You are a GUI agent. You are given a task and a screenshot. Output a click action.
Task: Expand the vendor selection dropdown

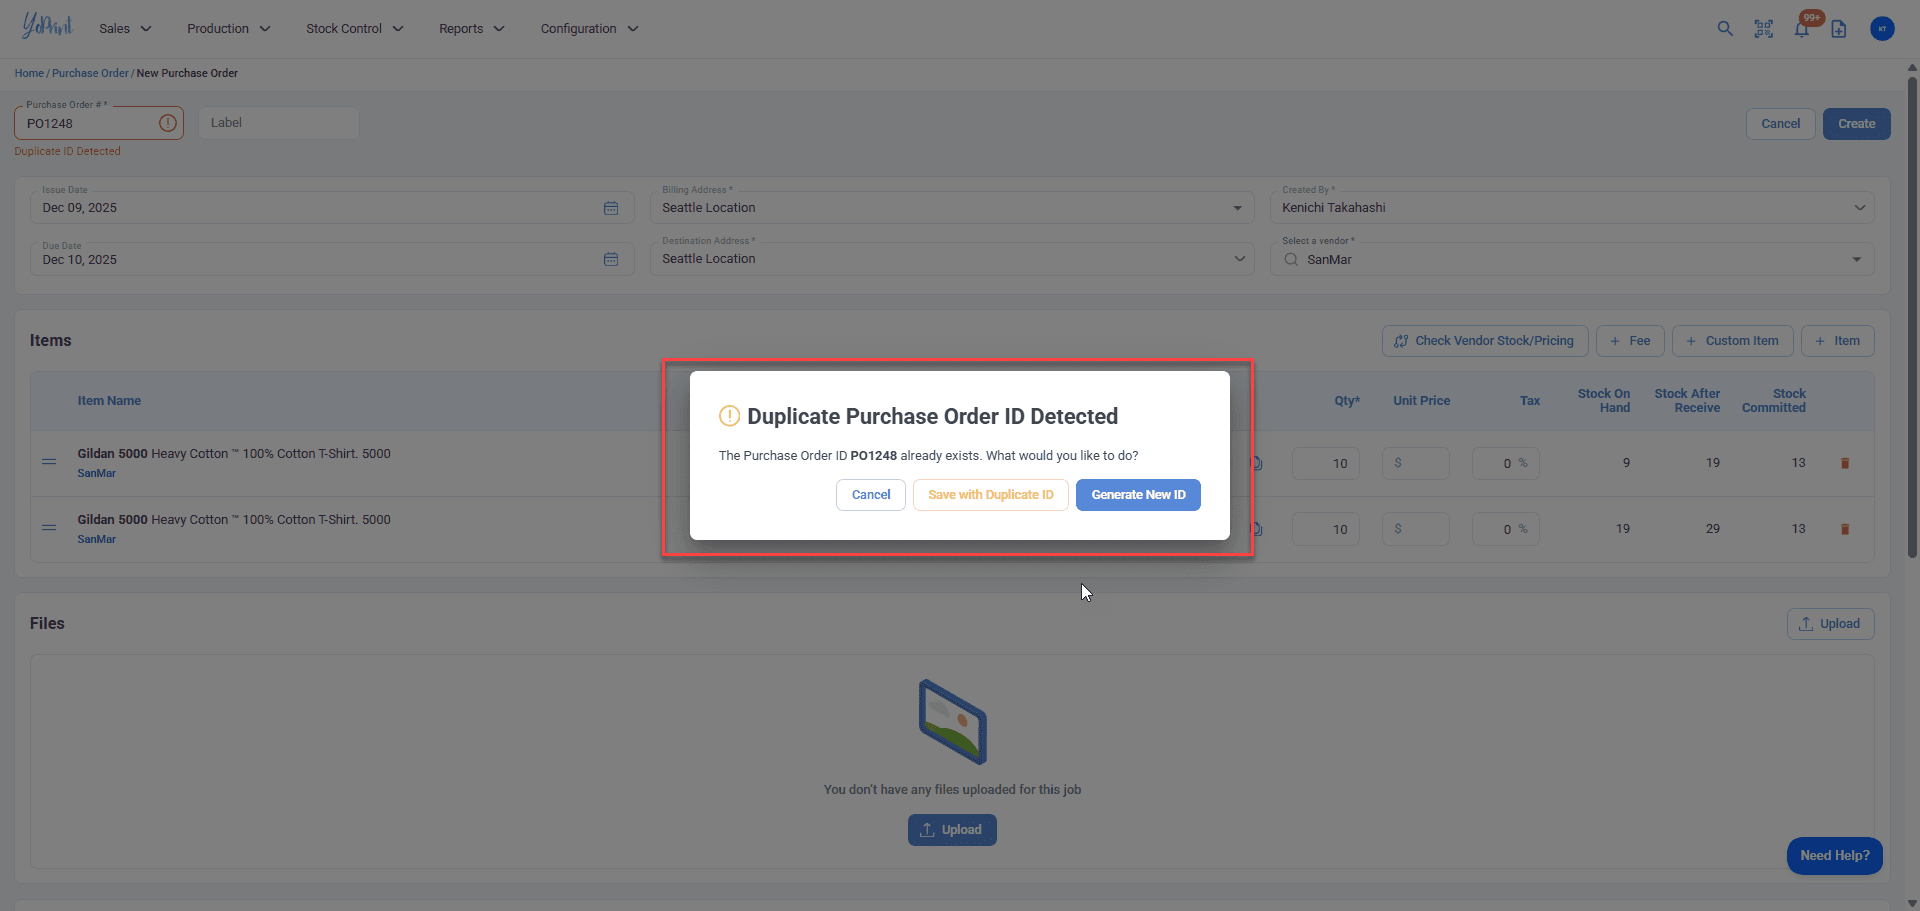1856,260
